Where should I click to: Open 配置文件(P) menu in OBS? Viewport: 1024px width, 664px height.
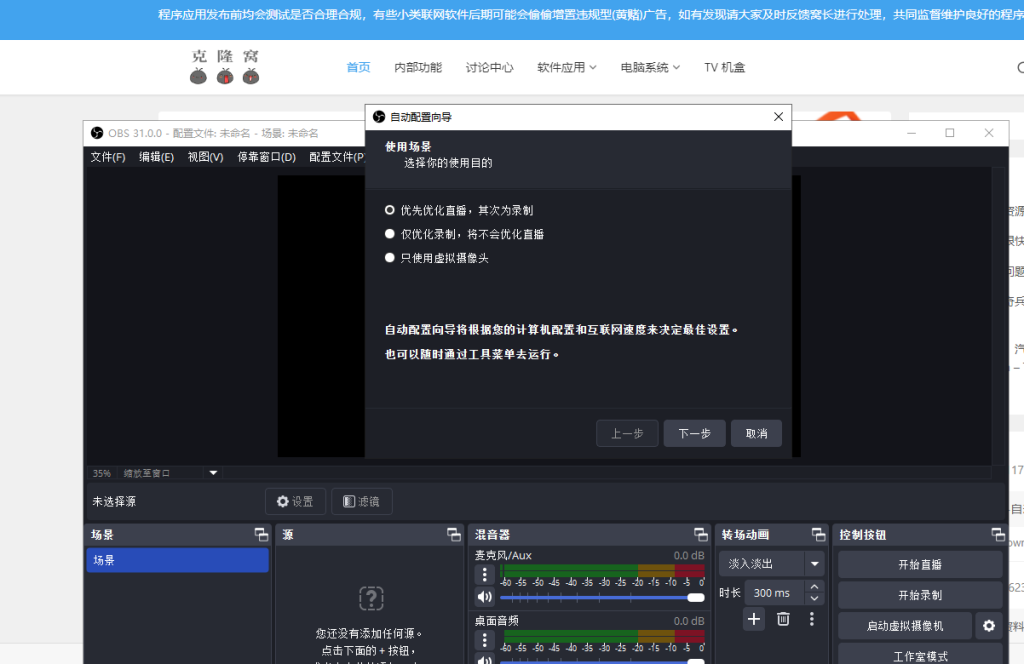point(336,157)
